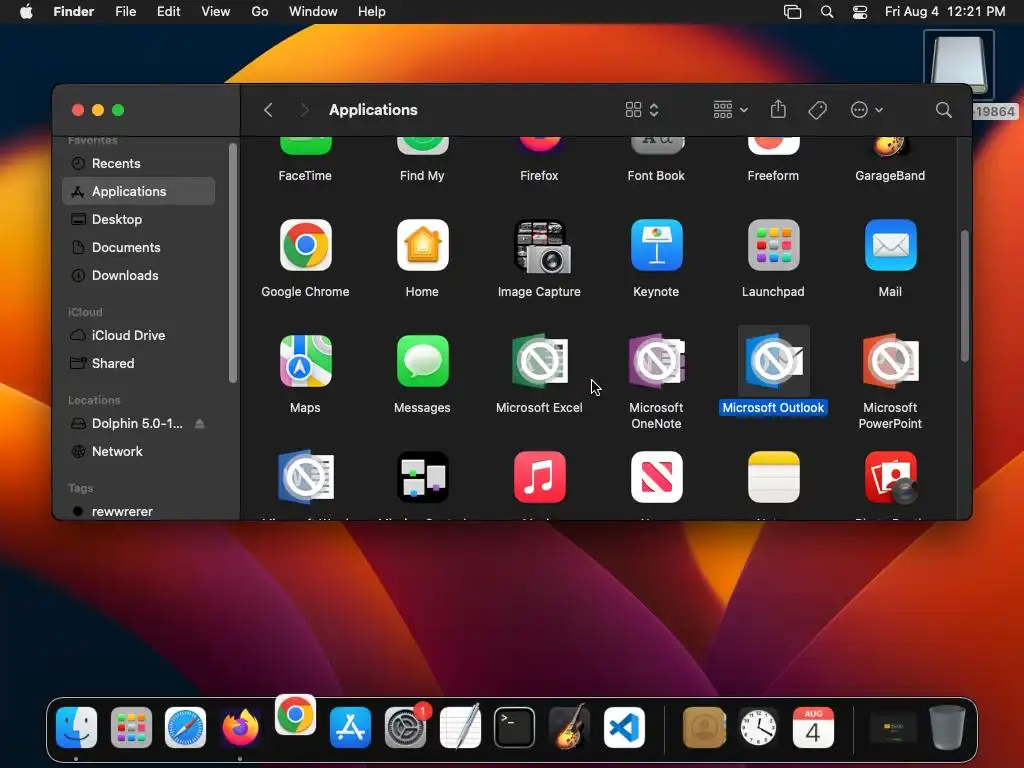Click the vertical scrollbar in the file area
This screenshot has height=768, width=1024.
click(964, 296)
